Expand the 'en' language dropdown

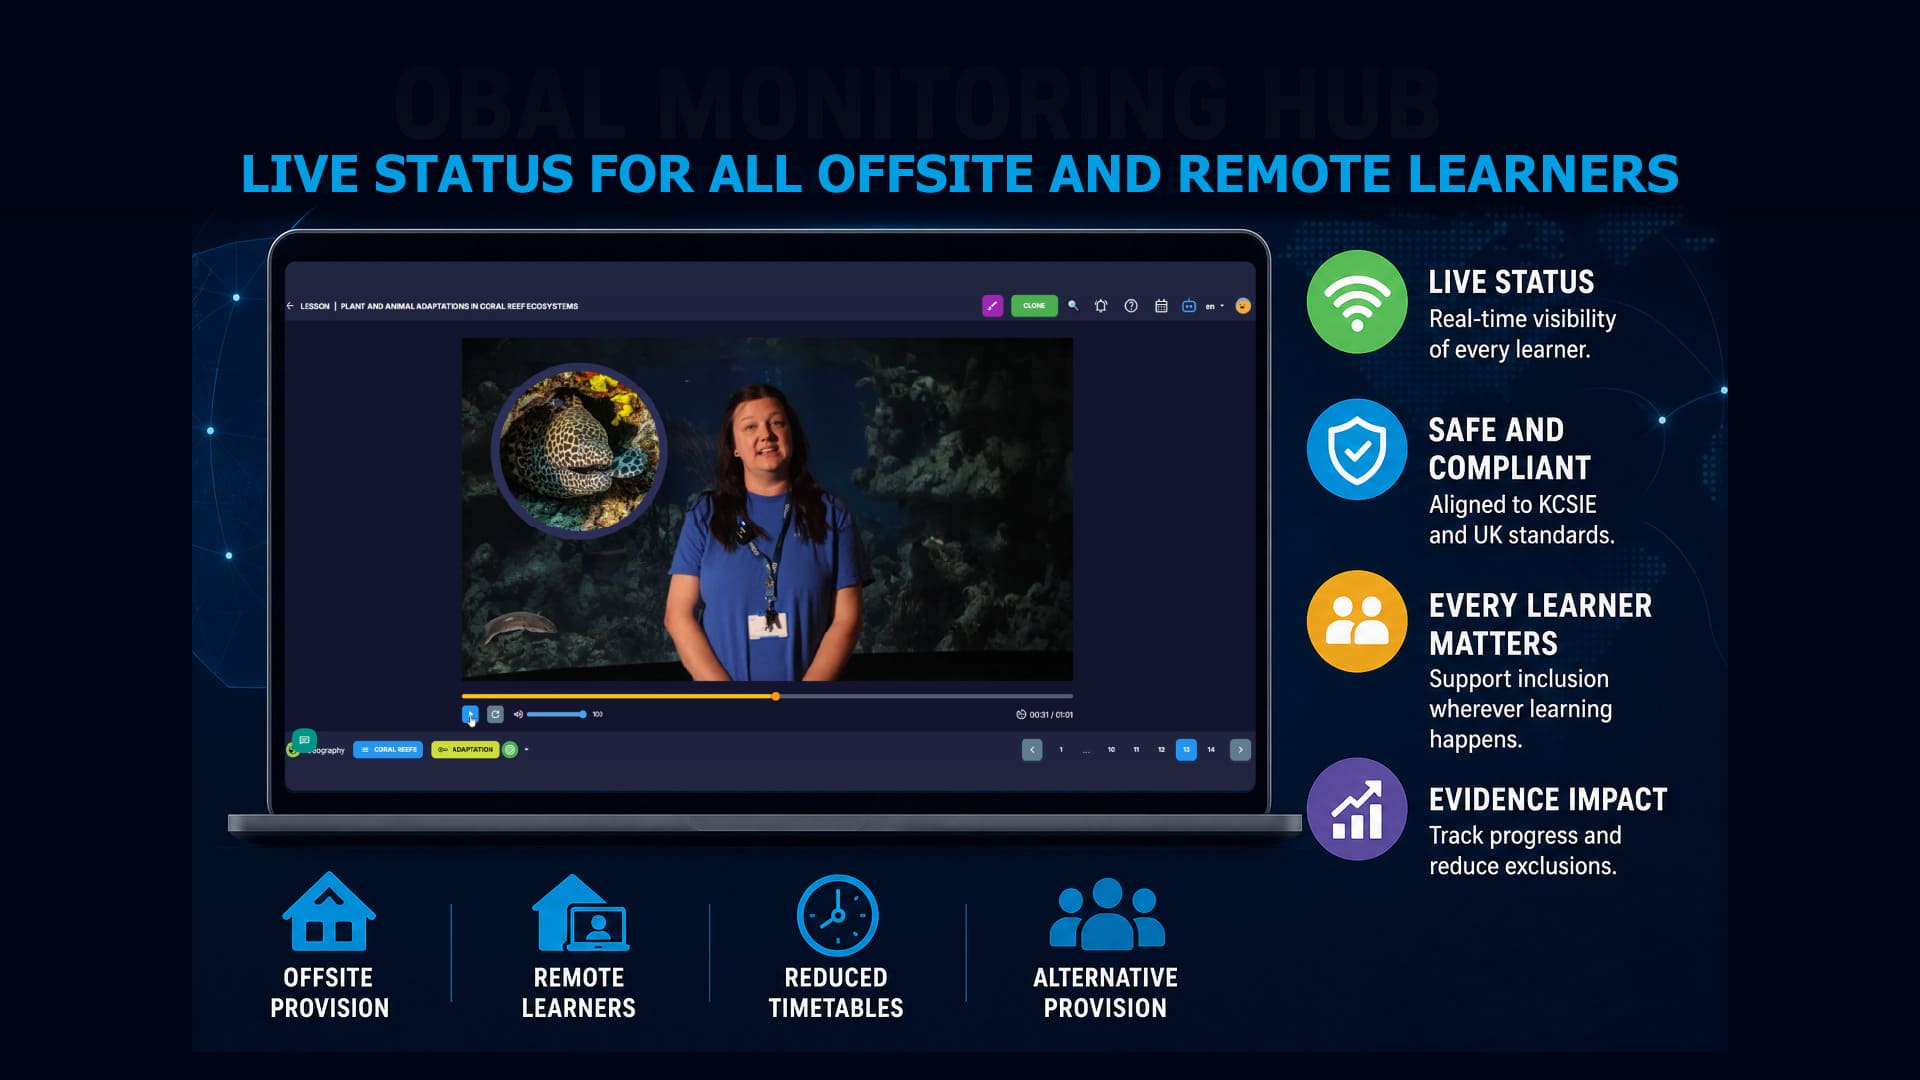click(x=1214, y=306)
